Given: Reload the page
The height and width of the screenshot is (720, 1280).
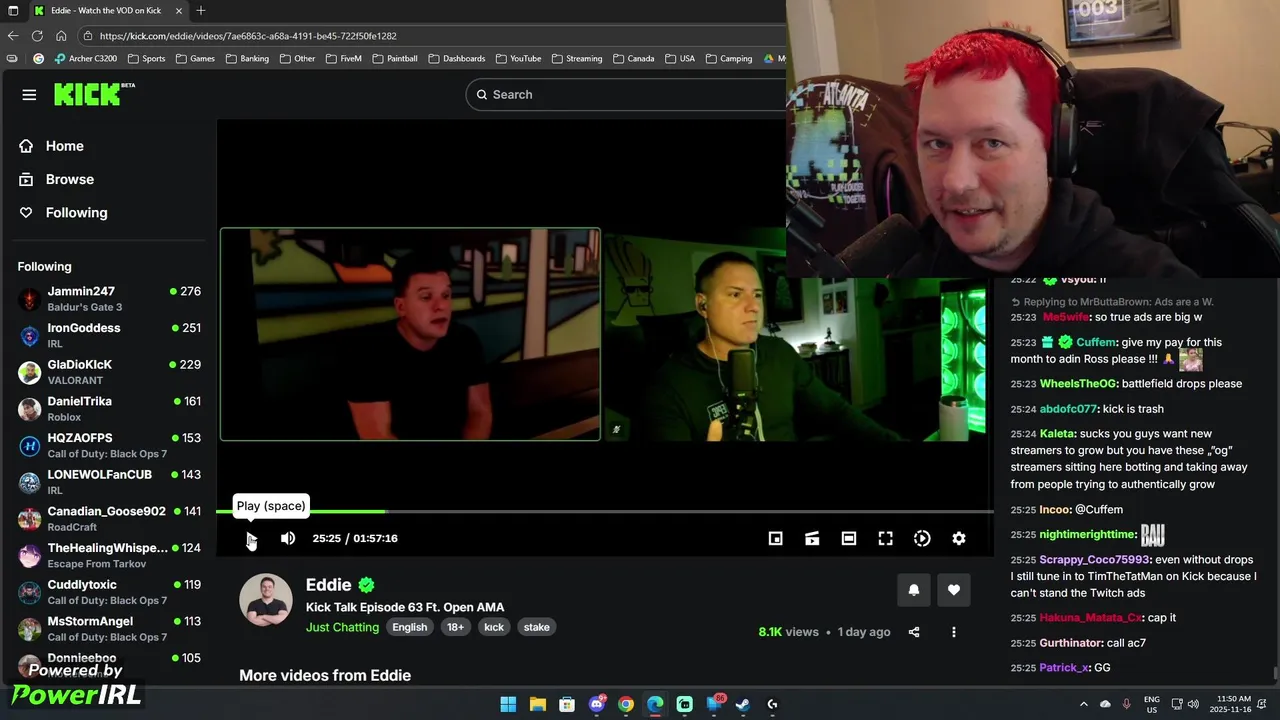Looking at the screenshot, I should tap(37, 36).
